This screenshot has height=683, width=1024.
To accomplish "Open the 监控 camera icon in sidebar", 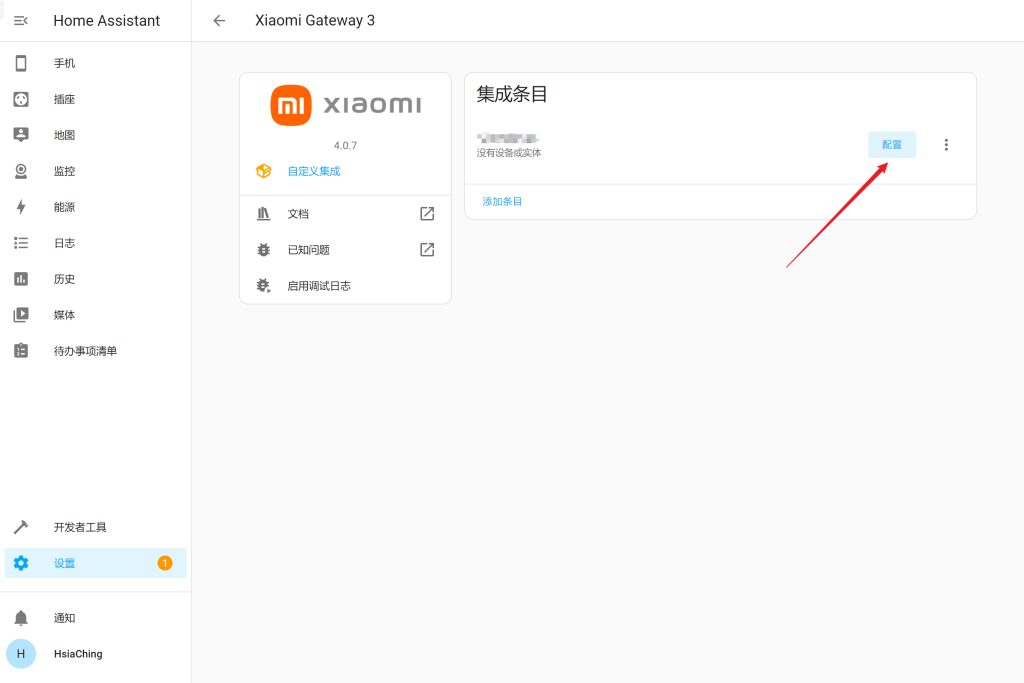I will coord(21,171).
